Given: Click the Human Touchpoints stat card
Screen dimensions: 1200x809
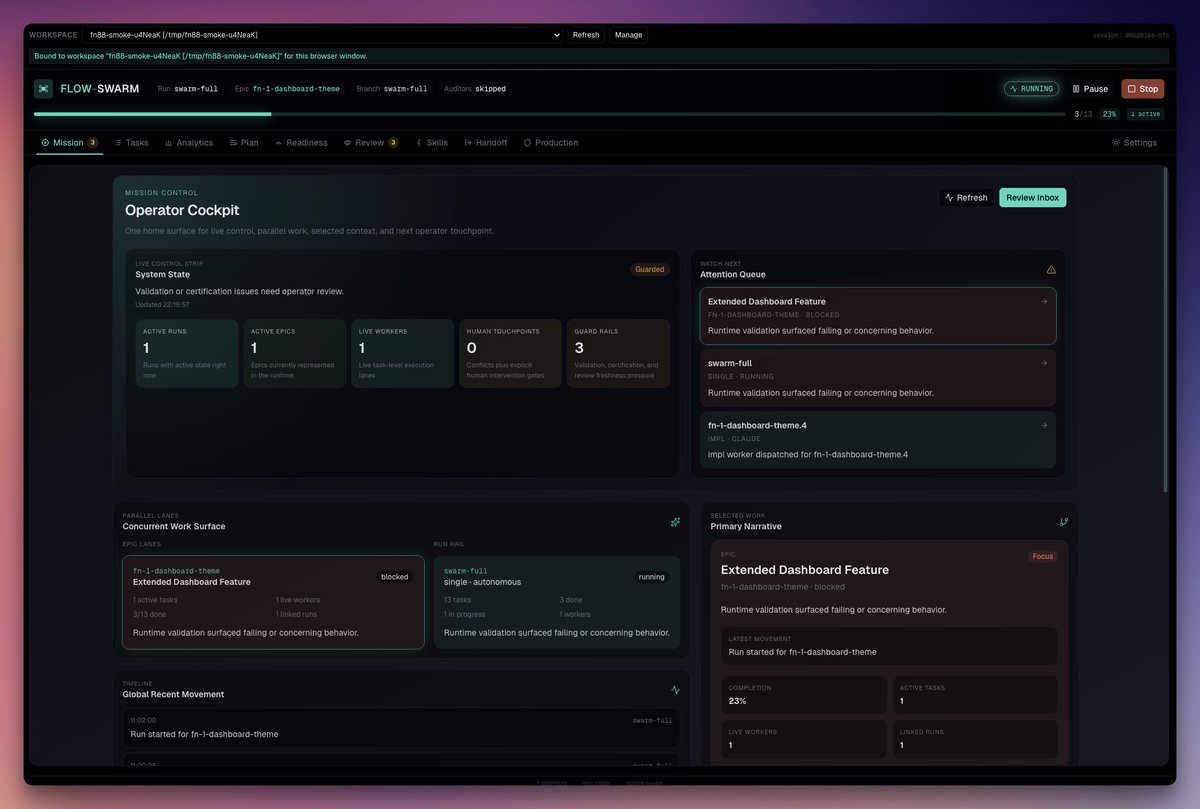Looking at the screenshot, I should pyautogui.click(x=511, y=354).
